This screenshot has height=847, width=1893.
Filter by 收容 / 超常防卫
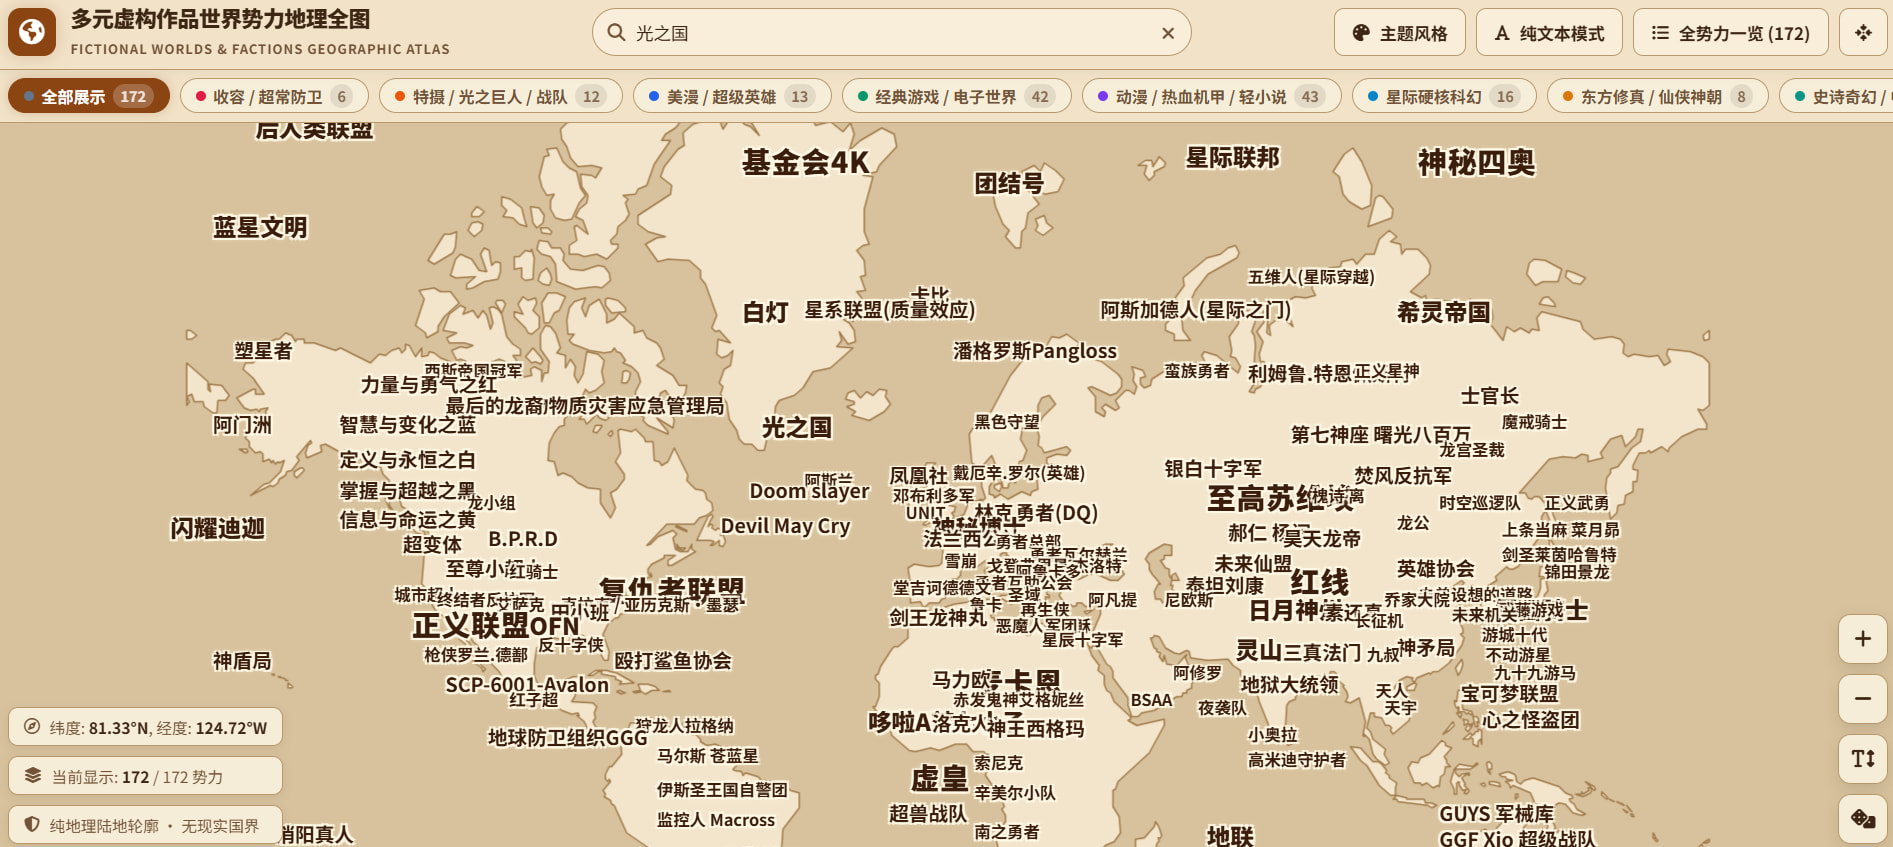(x=274, y=96)
